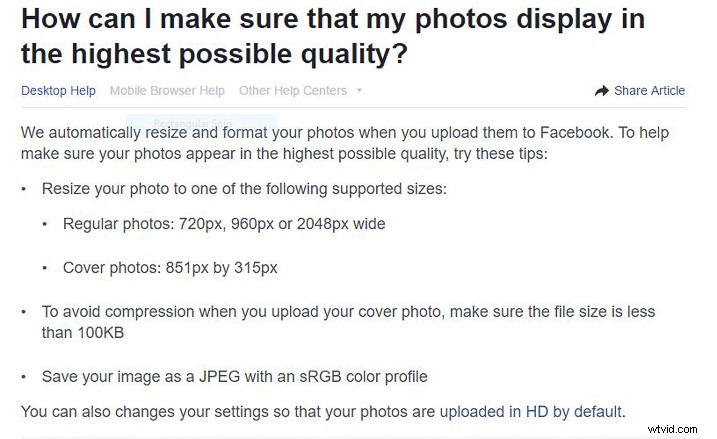This screenshot has width=717, height=439.
Task: Switch to the Desktop Help tab
Action: (58, 91)
